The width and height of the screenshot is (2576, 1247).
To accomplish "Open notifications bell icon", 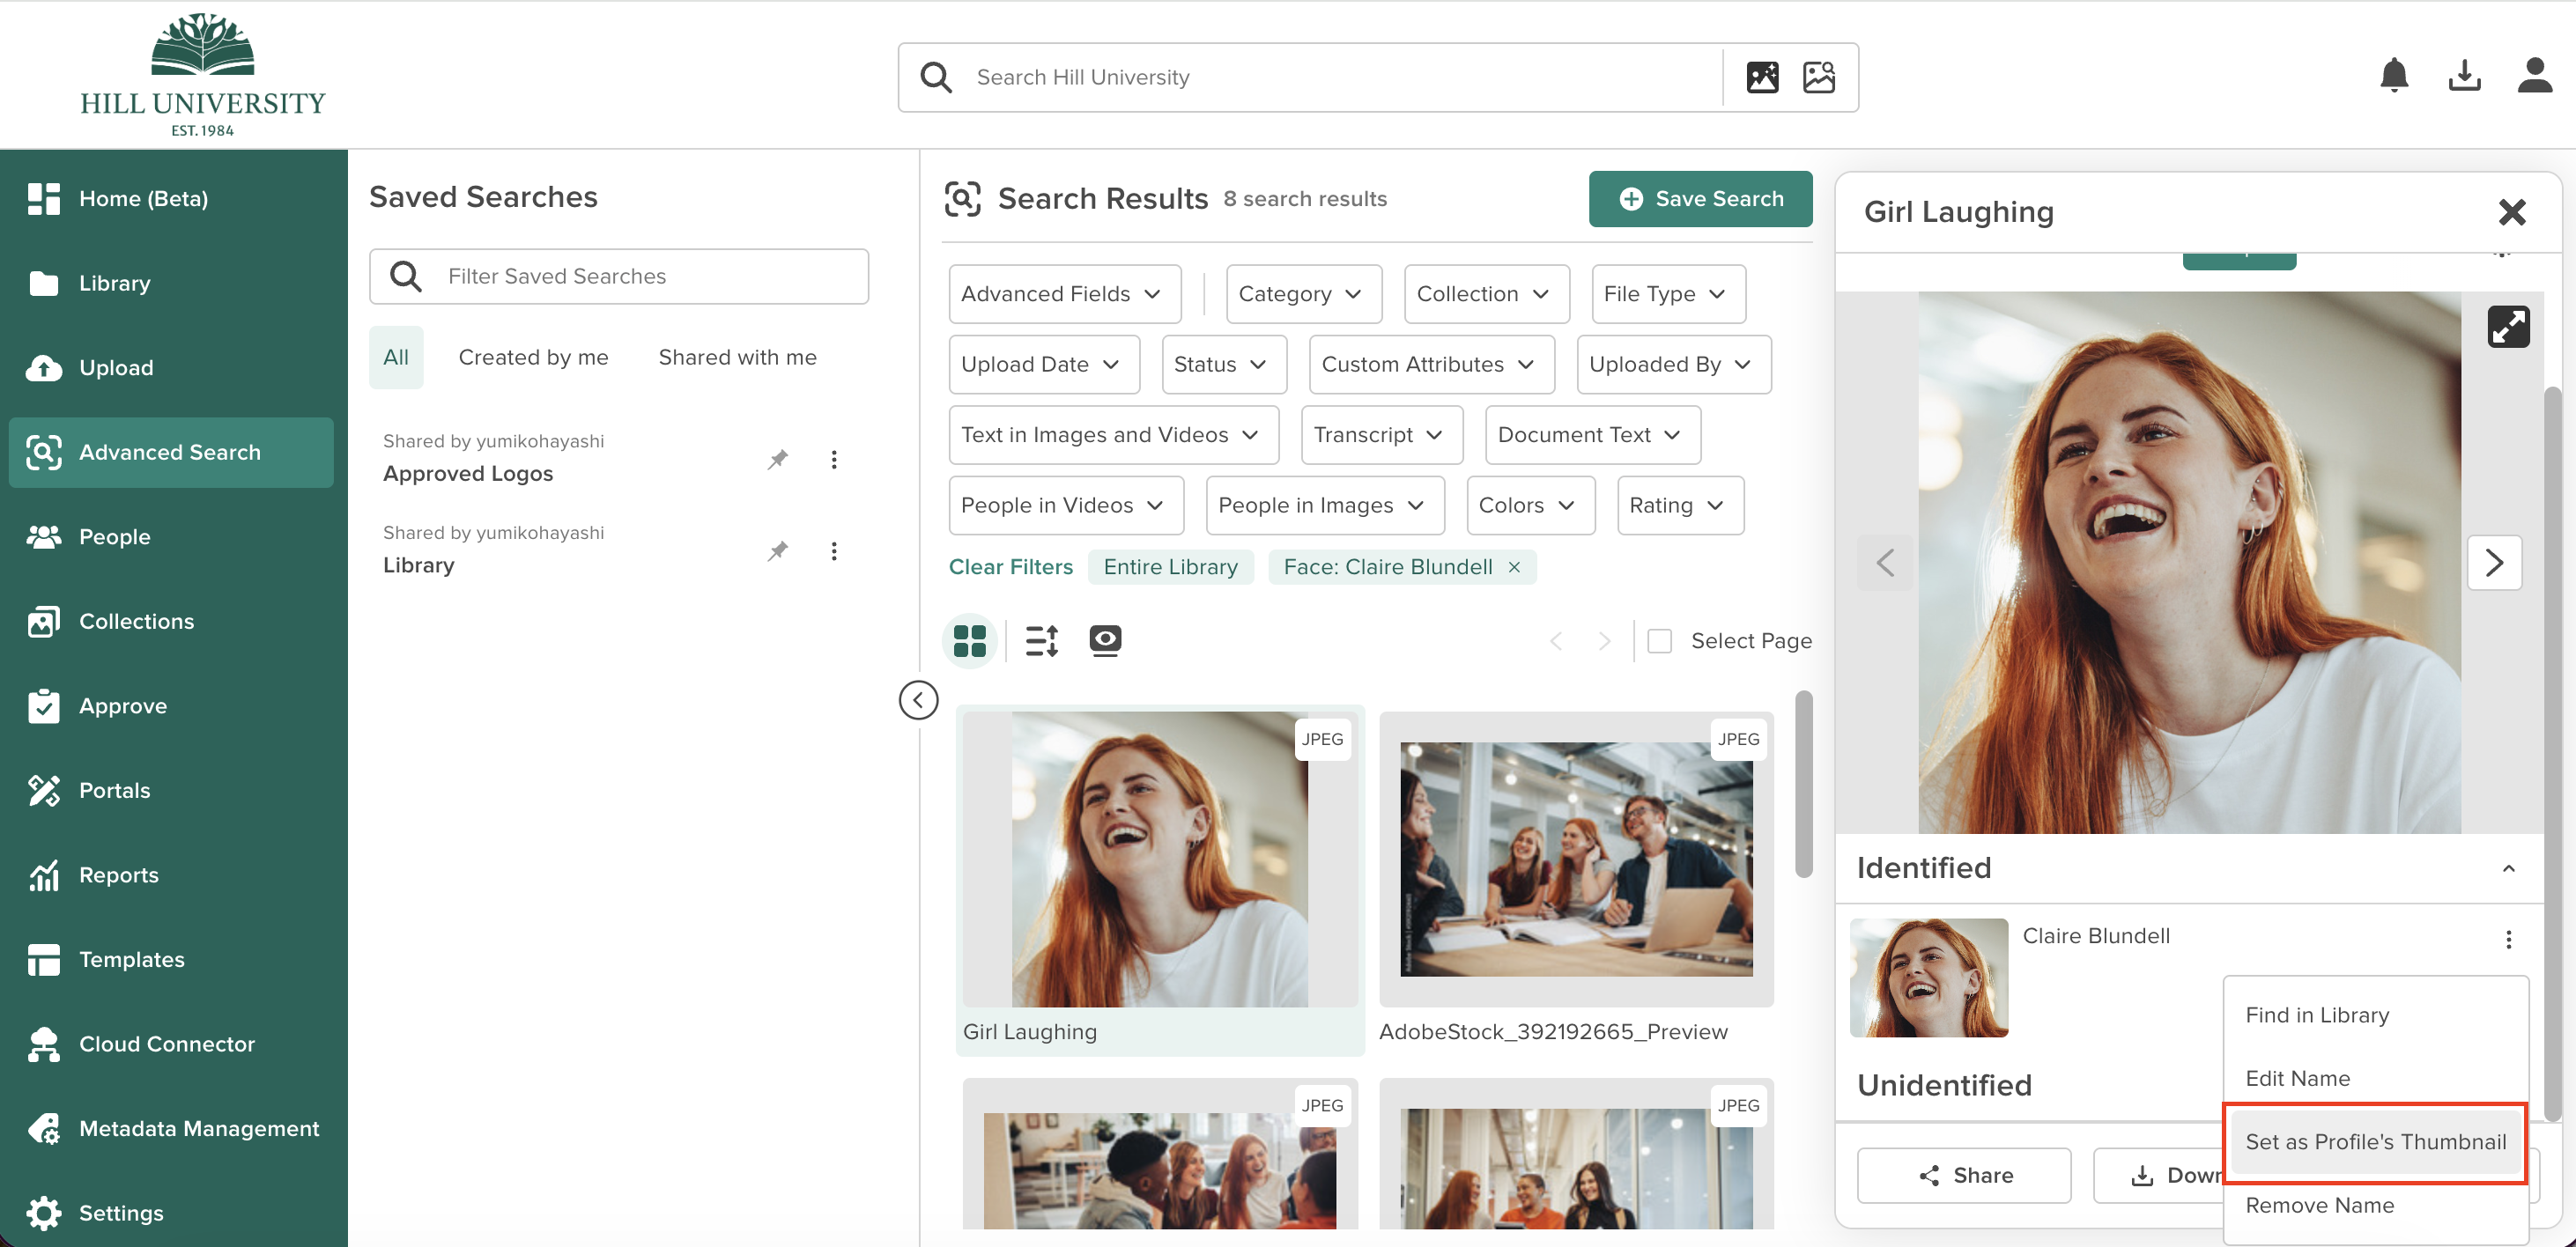I will (2394, 76).
